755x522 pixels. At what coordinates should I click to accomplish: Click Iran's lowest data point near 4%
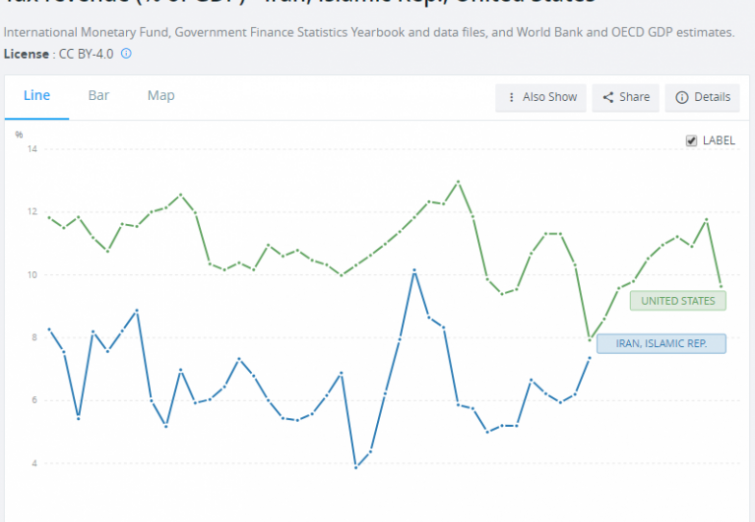(355, 467)
